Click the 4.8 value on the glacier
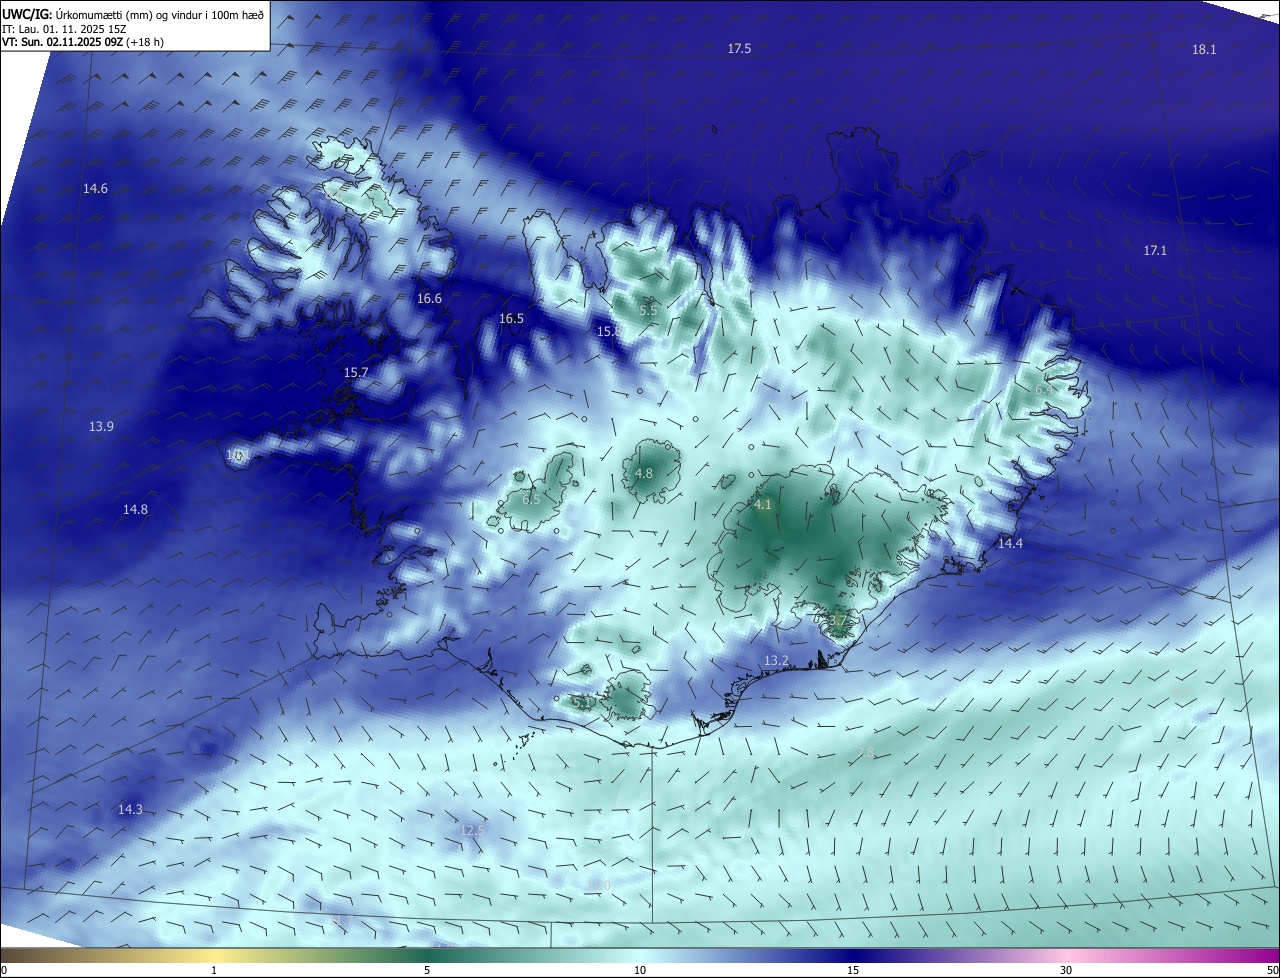The height and width of the screenshot is (978, 1280). pos(644,474)
